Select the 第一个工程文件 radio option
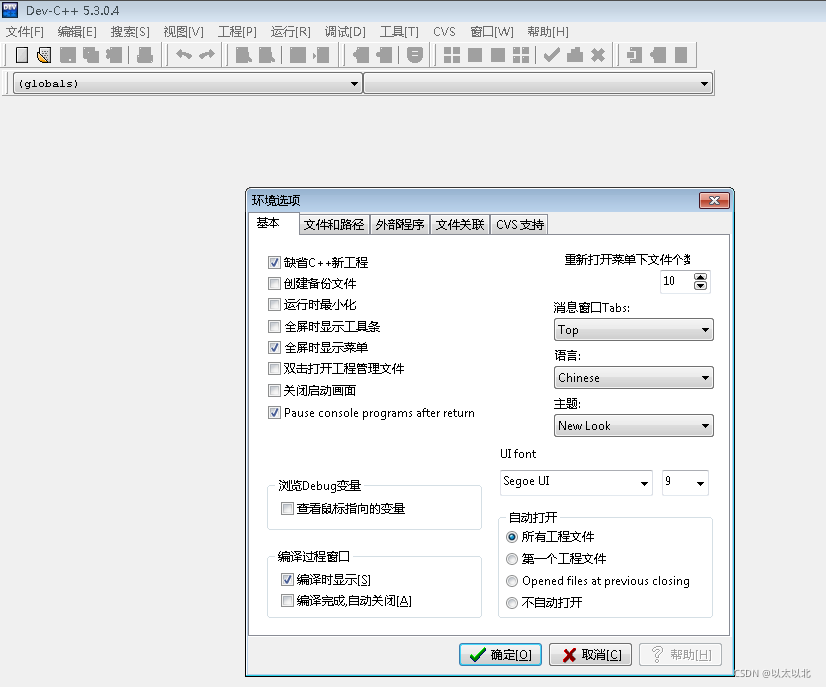This screenshot has height=687, width=826. pyautogui.click(x=512, y=558)
